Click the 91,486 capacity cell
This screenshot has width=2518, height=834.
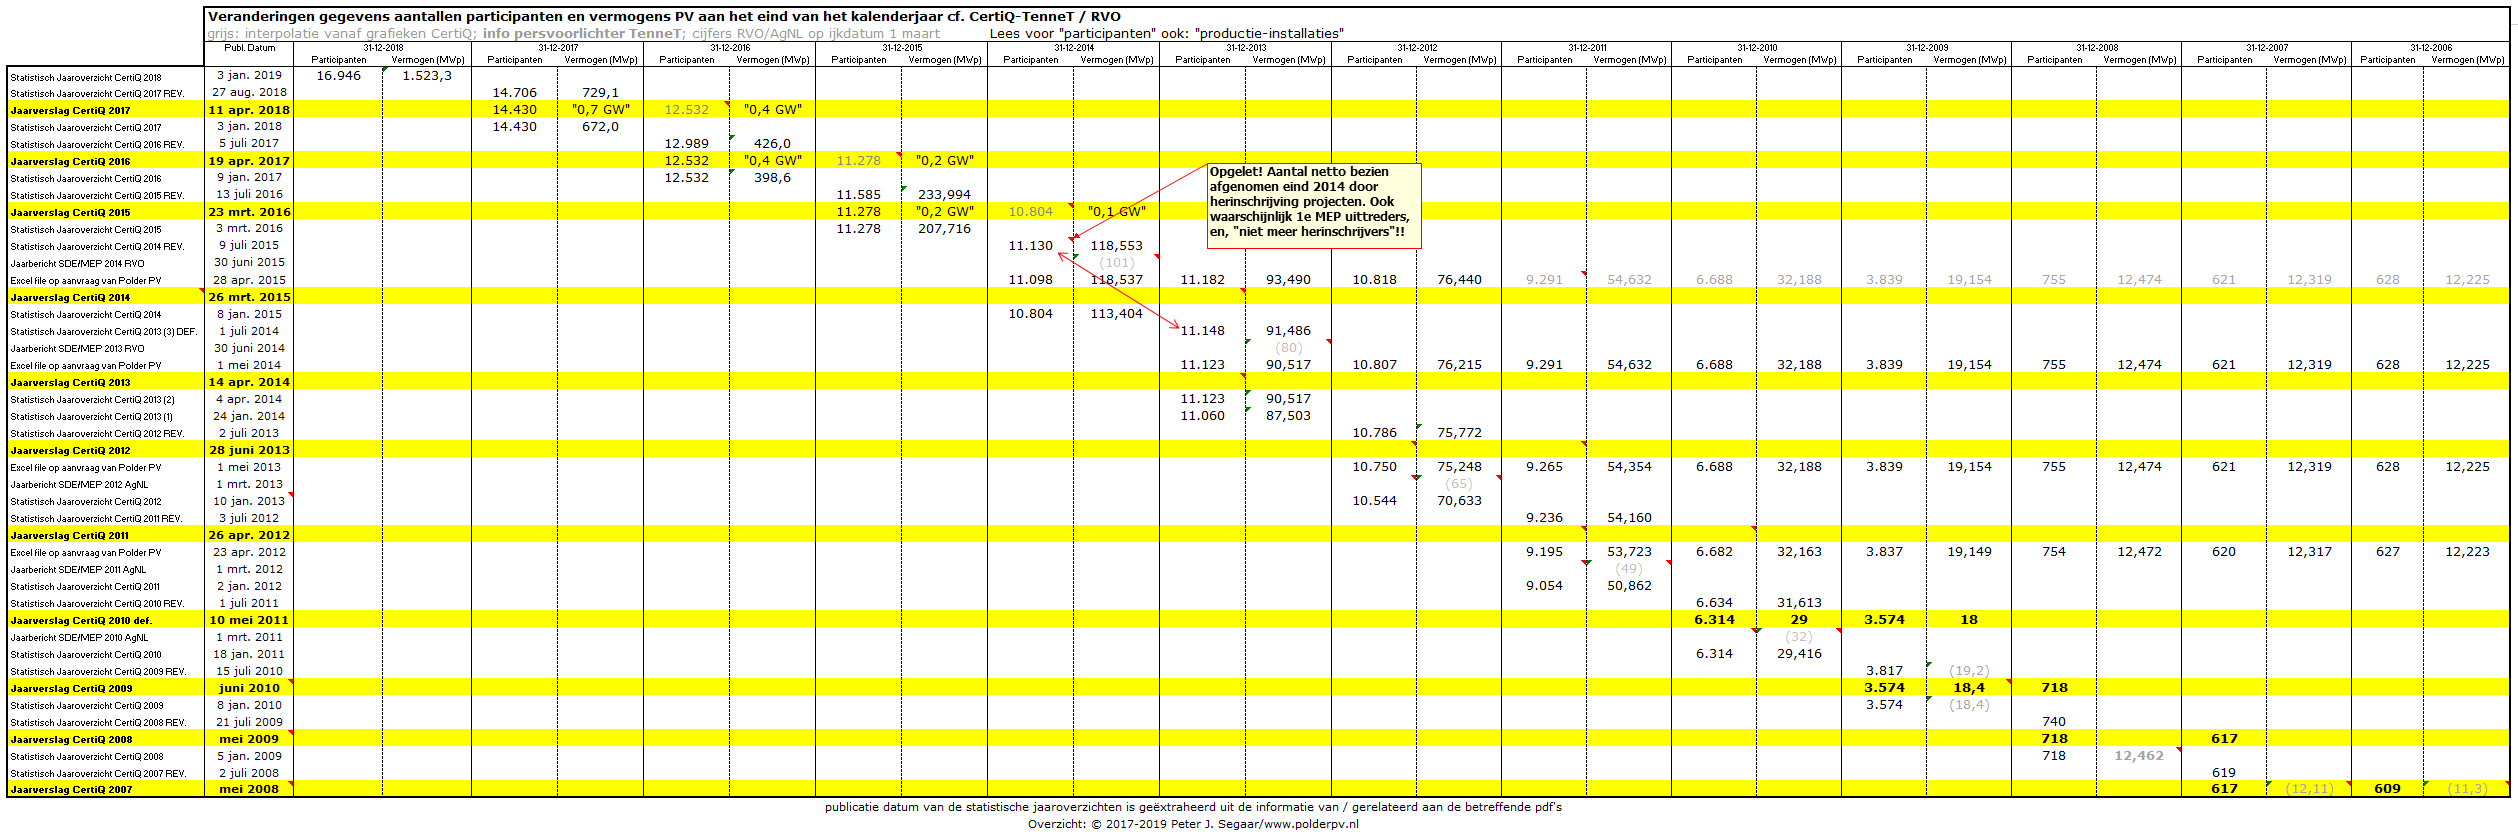(1288, 331)
